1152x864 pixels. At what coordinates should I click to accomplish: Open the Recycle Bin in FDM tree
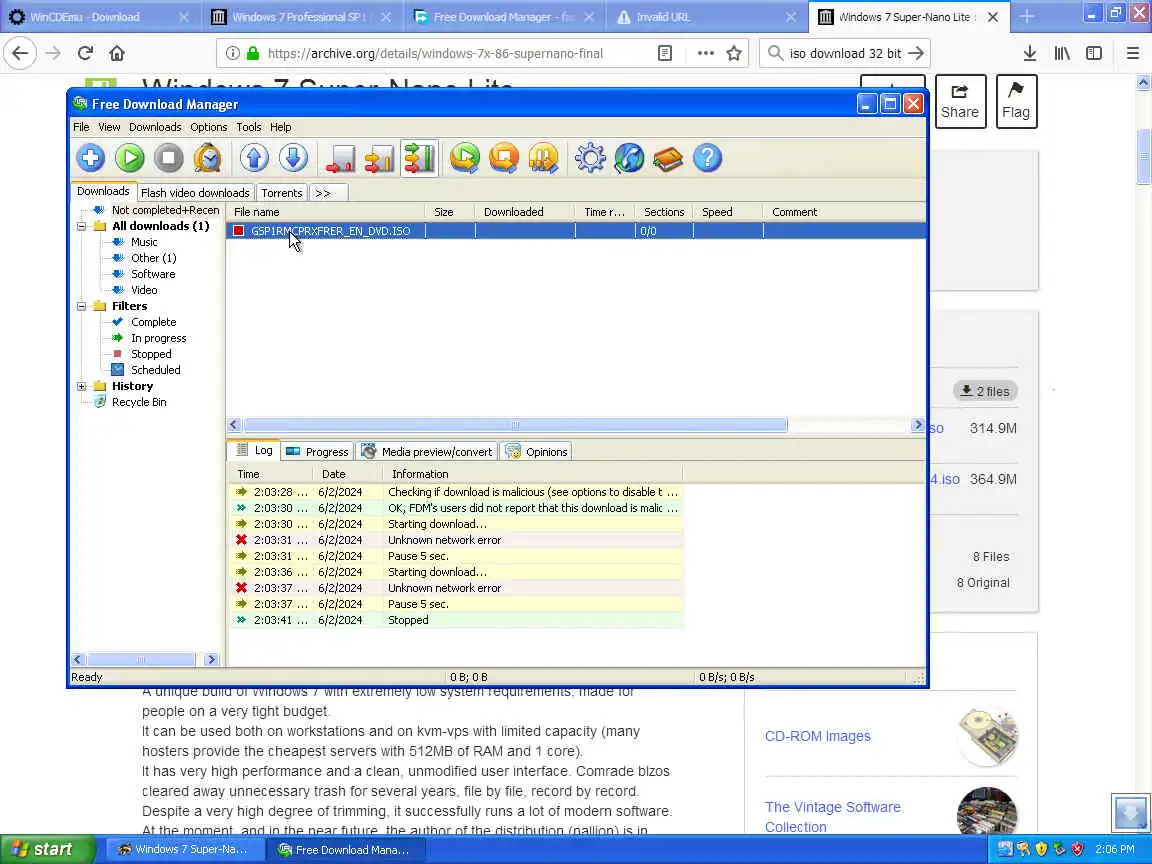coord(139,402)
